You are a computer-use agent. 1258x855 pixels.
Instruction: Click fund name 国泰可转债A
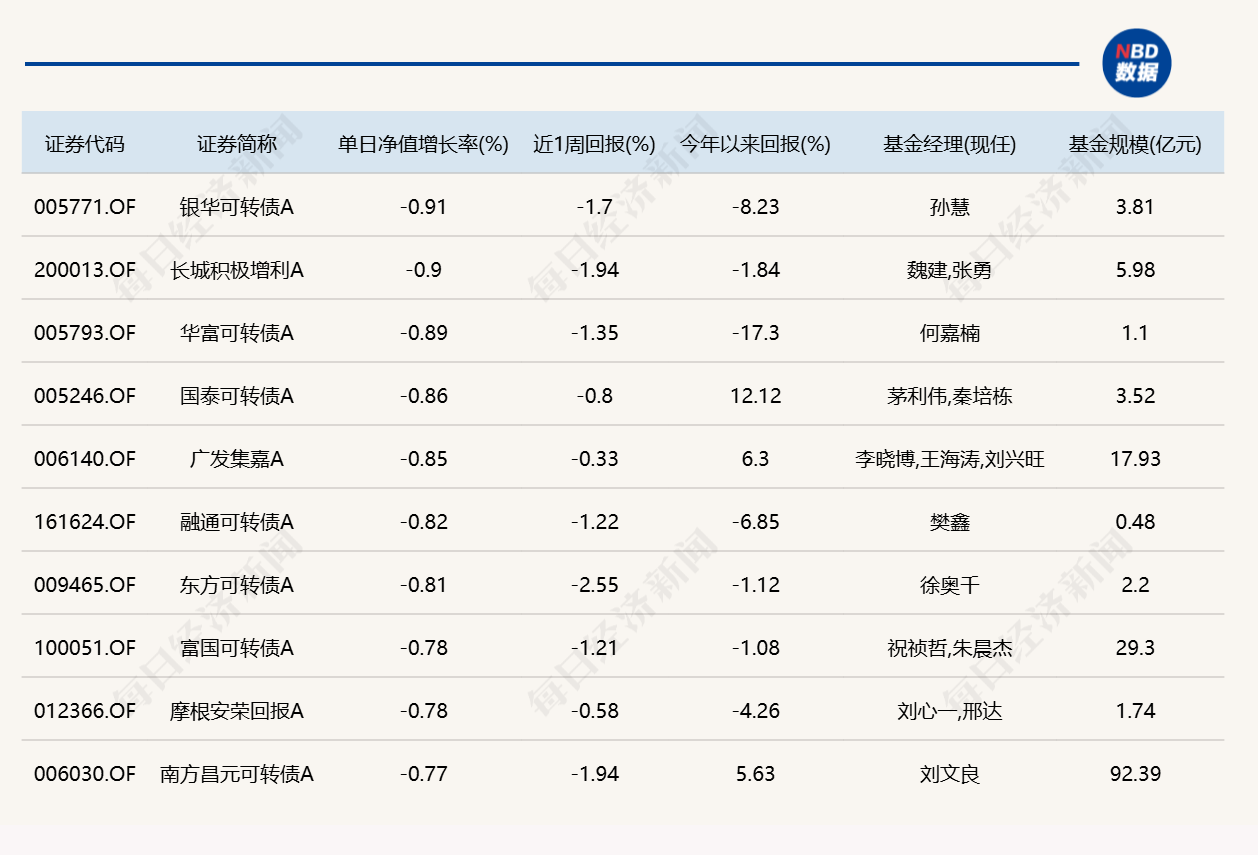coord(237,396)
